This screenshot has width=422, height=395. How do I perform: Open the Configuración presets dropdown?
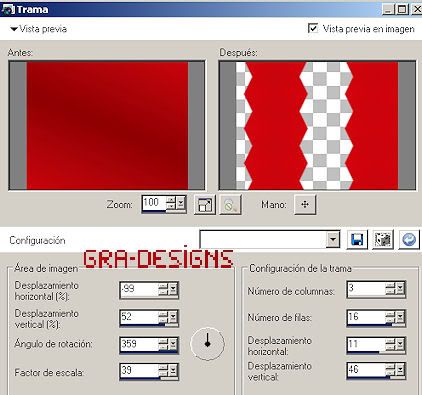[332, 239]
